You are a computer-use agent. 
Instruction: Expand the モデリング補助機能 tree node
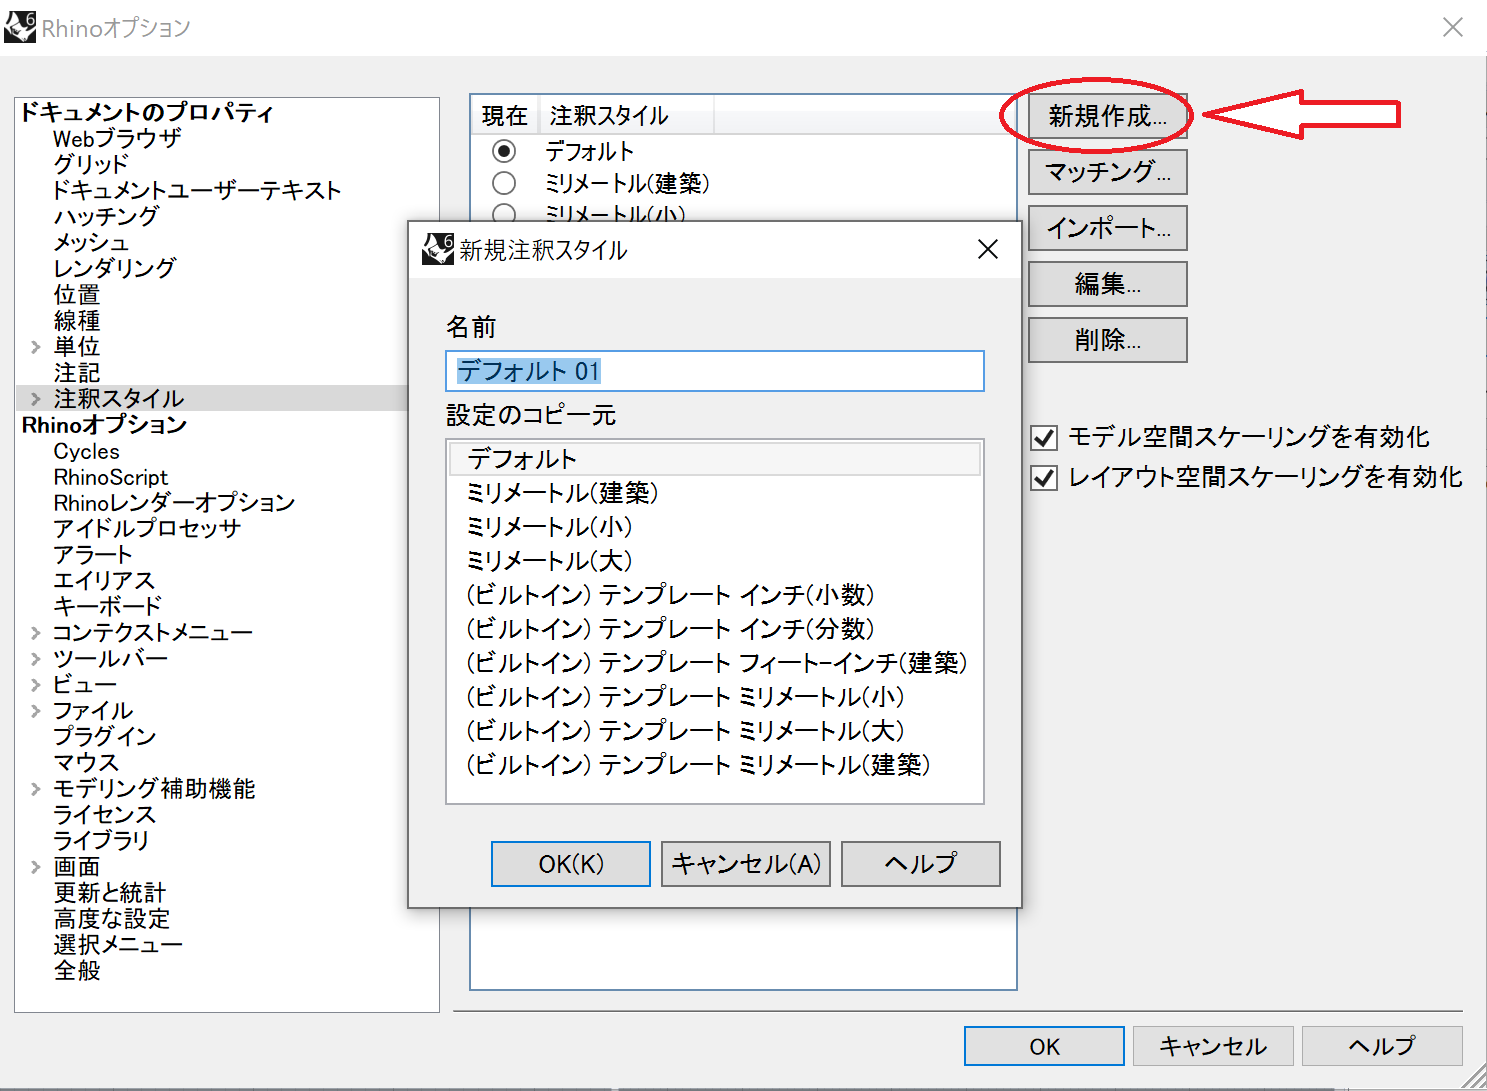coord(36,789)
